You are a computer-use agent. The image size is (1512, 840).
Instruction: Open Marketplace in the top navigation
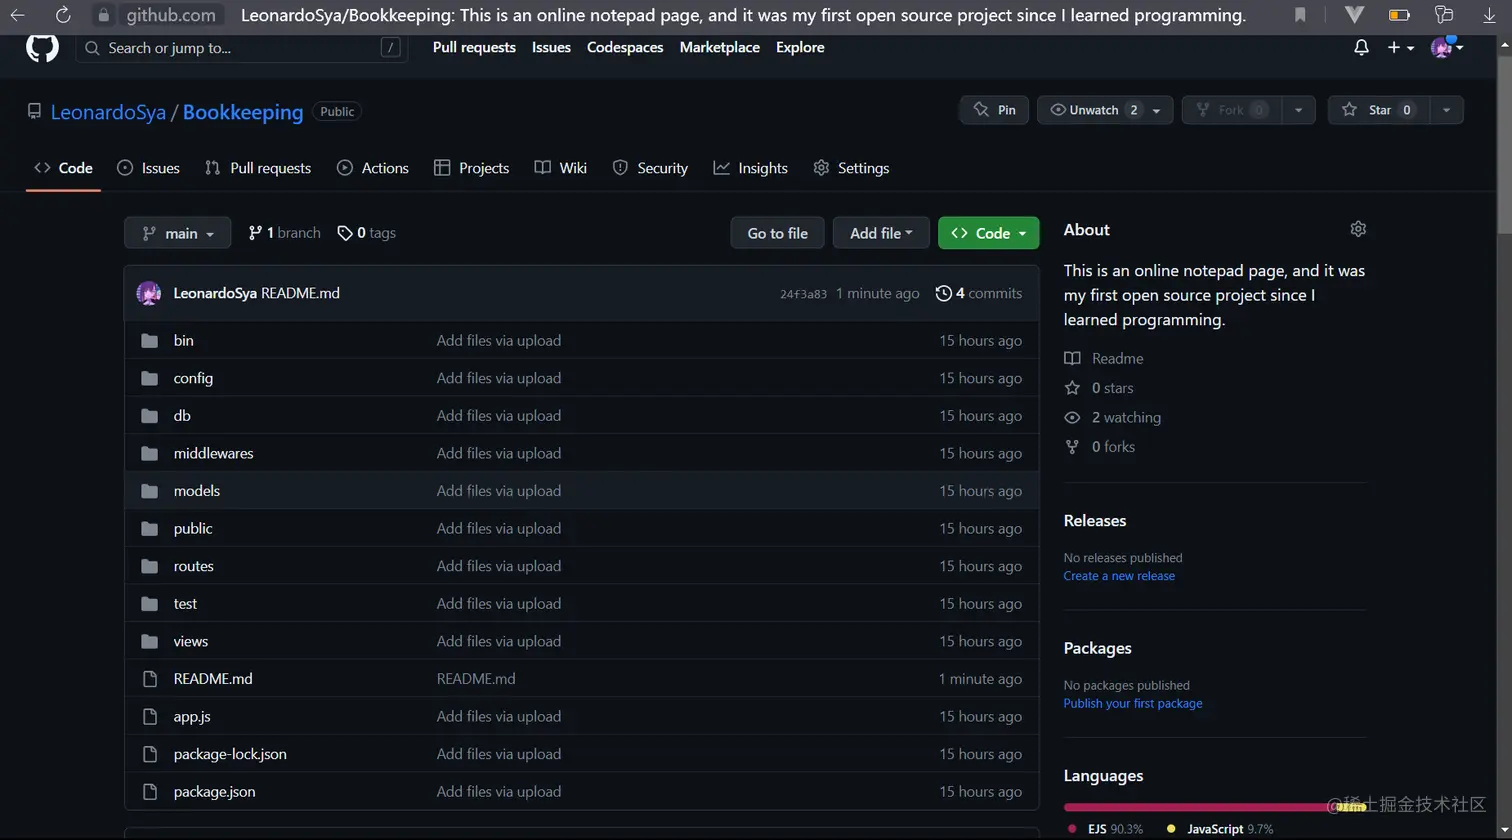coord(719,48)
